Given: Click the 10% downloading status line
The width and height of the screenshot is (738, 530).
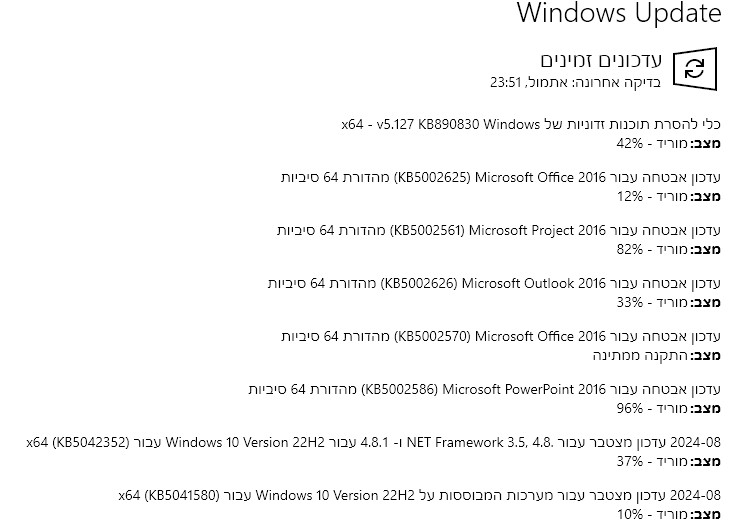Looking at the screenshot, I should (x=668, y=514).
